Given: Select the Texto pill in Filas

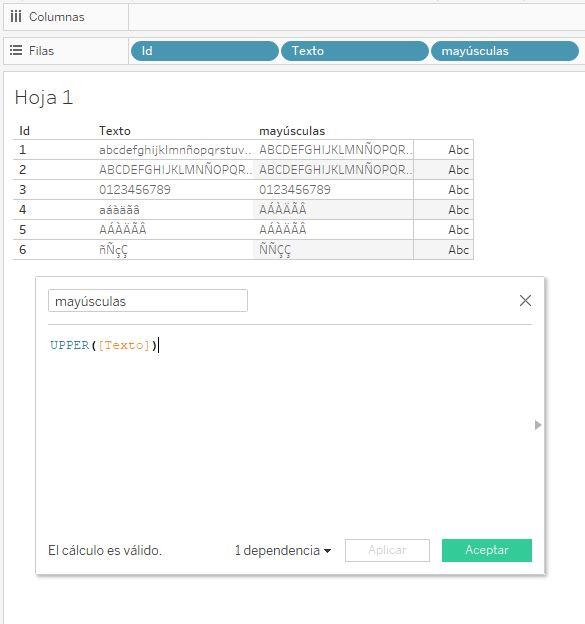Looking at the screenshot, I should click(355, 51).
